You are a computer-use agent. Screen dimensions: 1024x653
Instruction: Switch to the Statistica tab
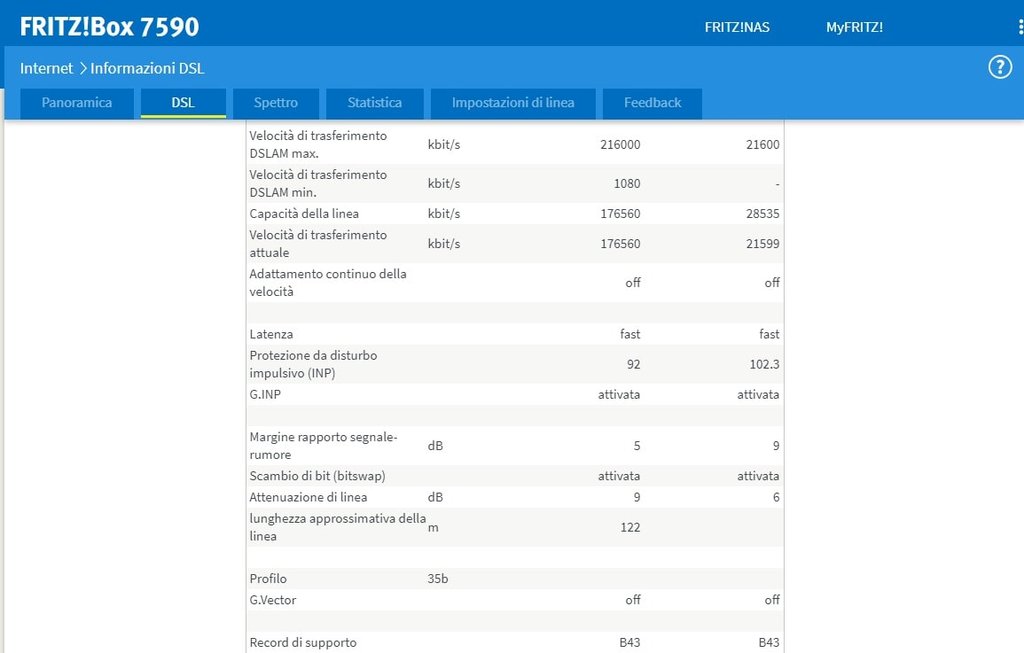[375, 103]
